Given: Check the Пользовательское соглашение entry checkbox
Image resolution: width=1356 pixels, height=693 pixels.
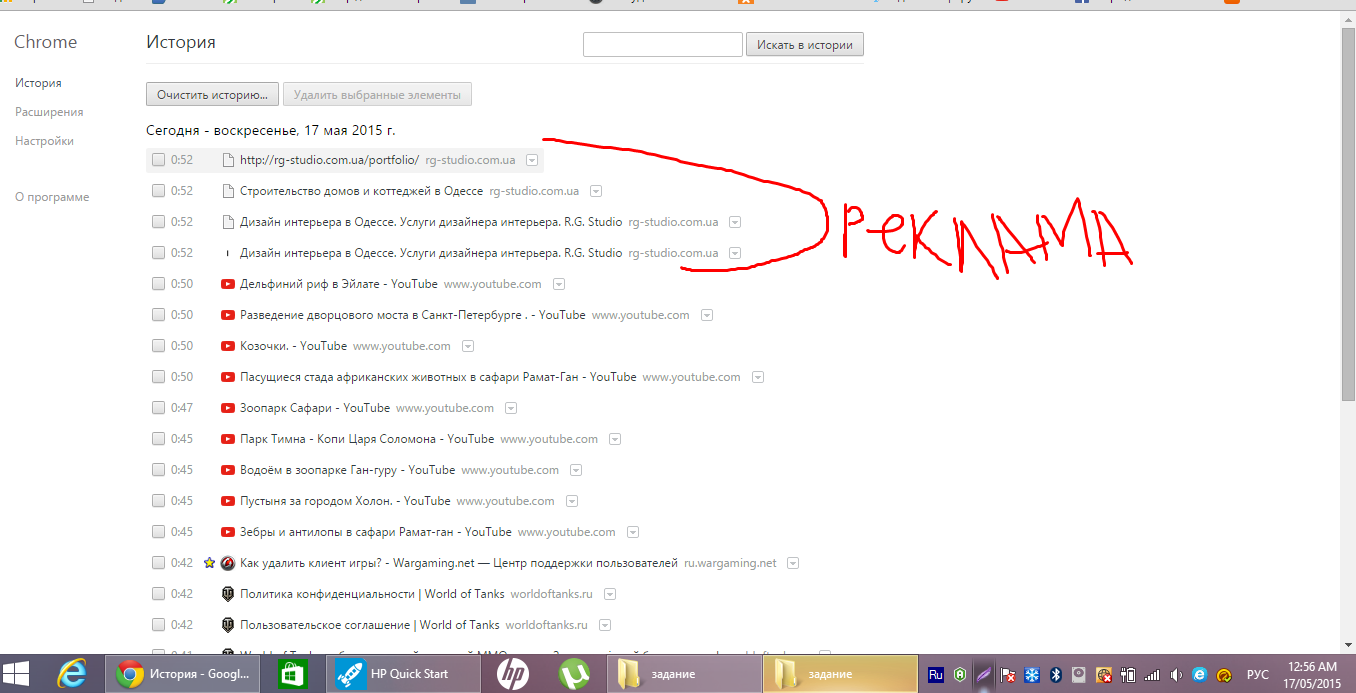Looking at the screenshot, I should point(158,625).
